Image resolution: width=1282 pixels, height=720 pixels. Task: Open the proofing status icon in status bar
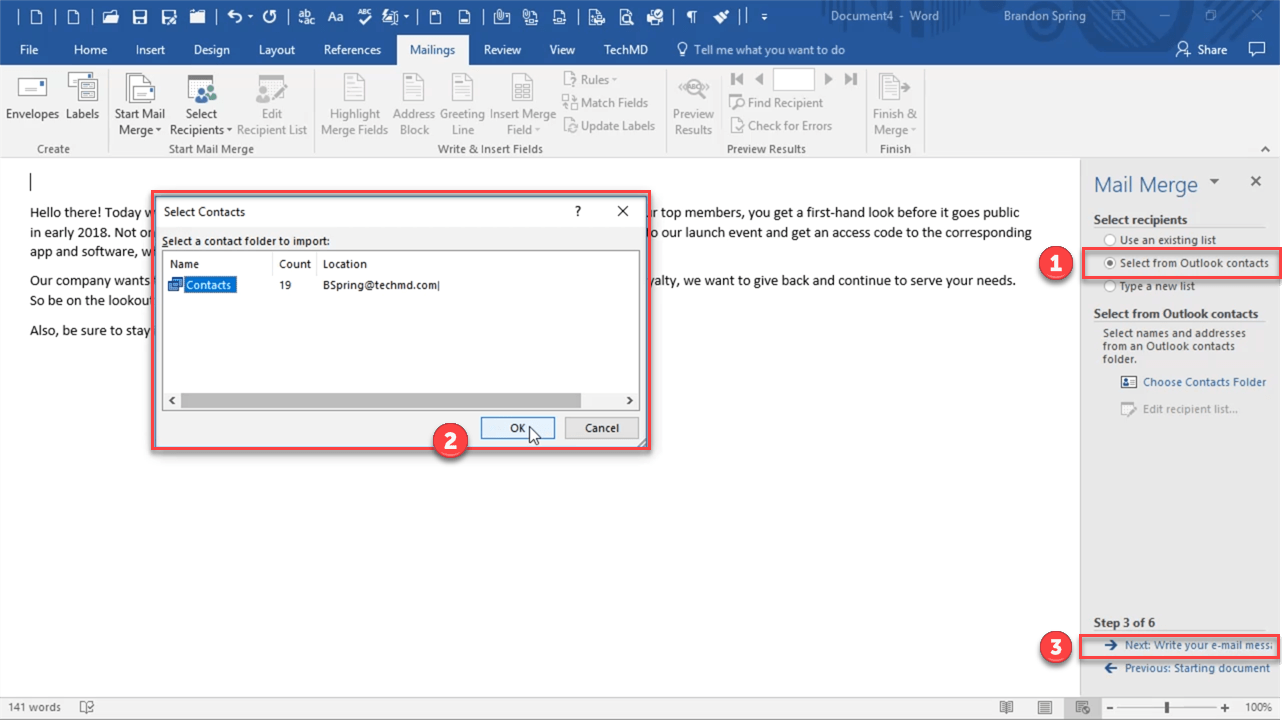pyautogui.click(x=87, y=707)
